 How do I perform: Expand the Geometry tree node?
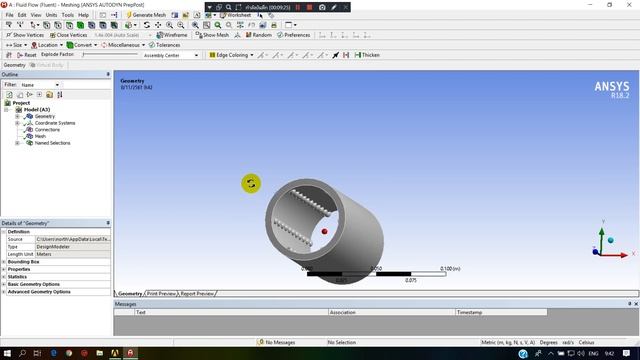click(17, 116)
